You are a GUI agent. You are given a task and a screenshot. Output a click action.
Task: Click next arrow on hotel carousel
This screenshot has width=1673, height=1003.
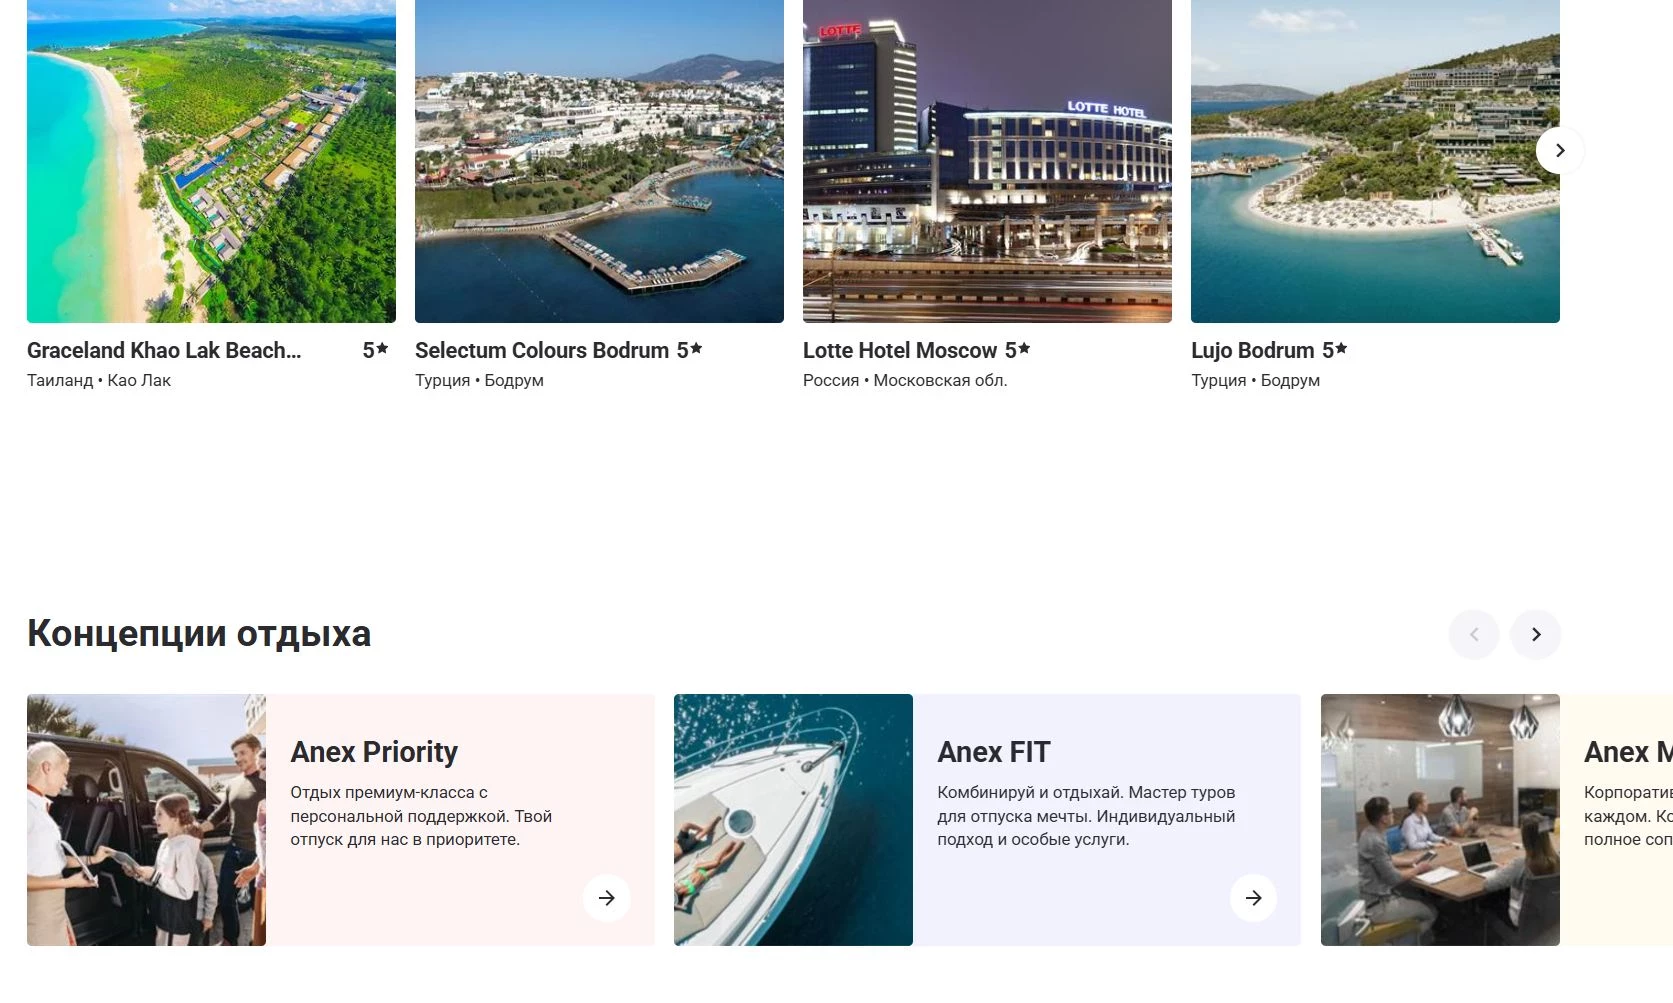[x=1559, y=150]
